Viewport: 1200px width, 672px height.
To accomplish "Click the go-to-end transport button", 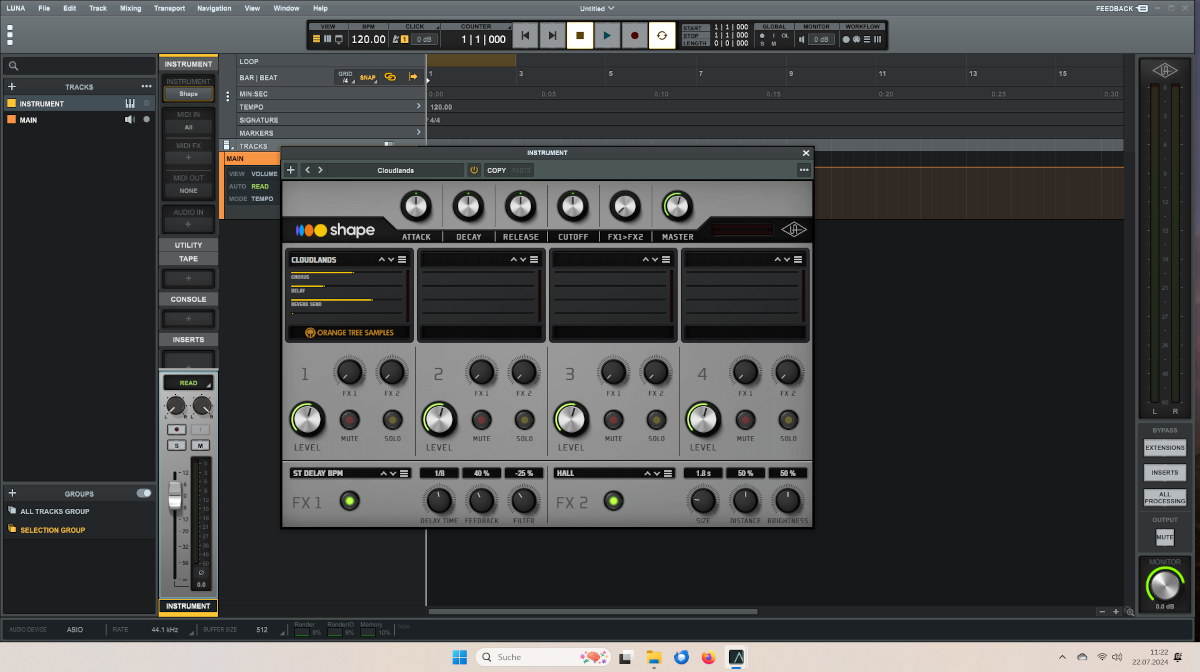I will [552, 36].
